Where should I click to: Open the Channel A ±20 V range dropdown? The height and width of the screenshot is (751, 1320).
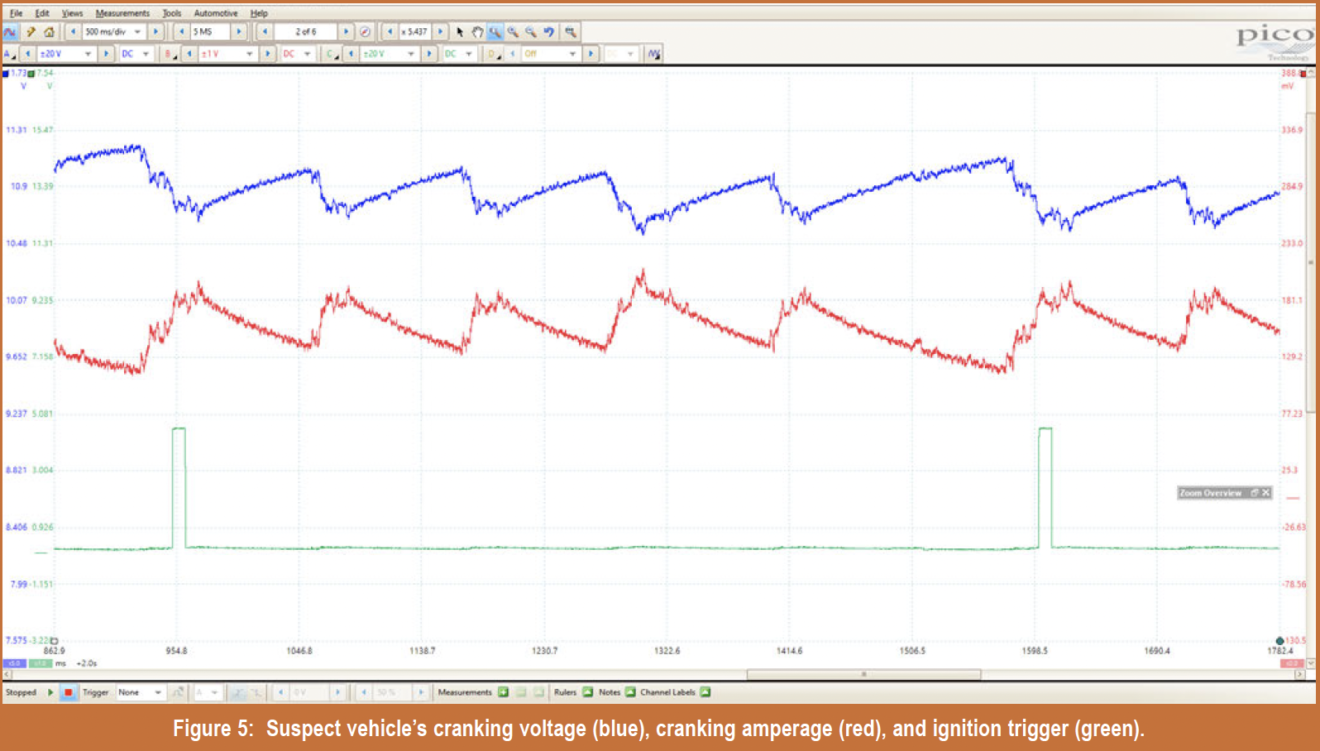tap(89, 54)
